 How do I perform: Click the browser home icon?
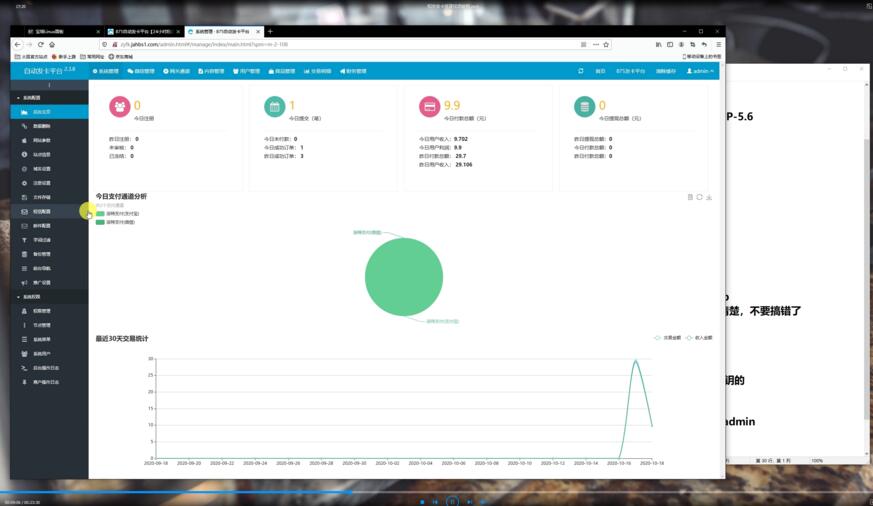click(x=52, y=44)
